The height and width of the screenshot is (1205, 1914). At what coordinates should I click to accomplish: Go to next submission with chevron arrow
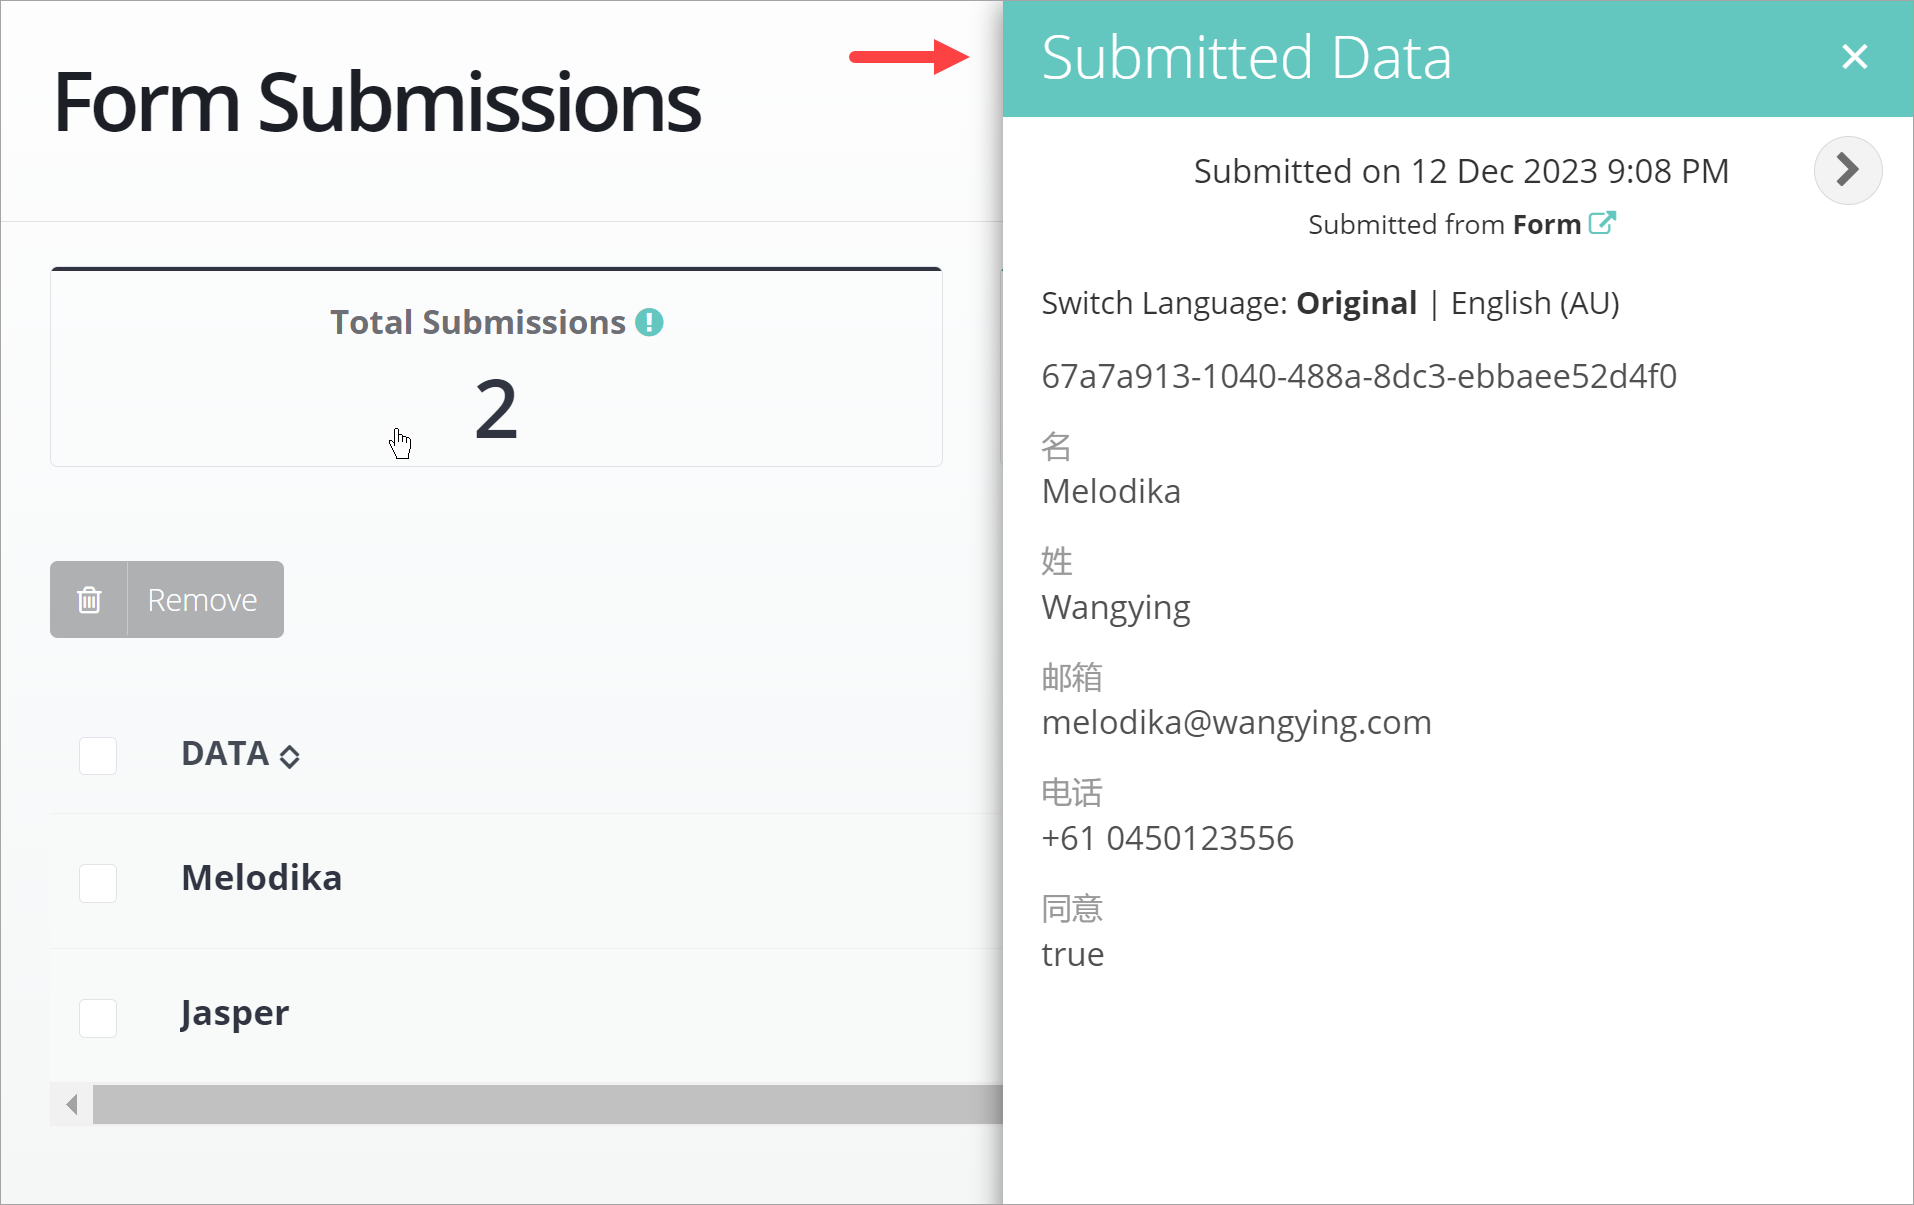(x=1847, y=170)
